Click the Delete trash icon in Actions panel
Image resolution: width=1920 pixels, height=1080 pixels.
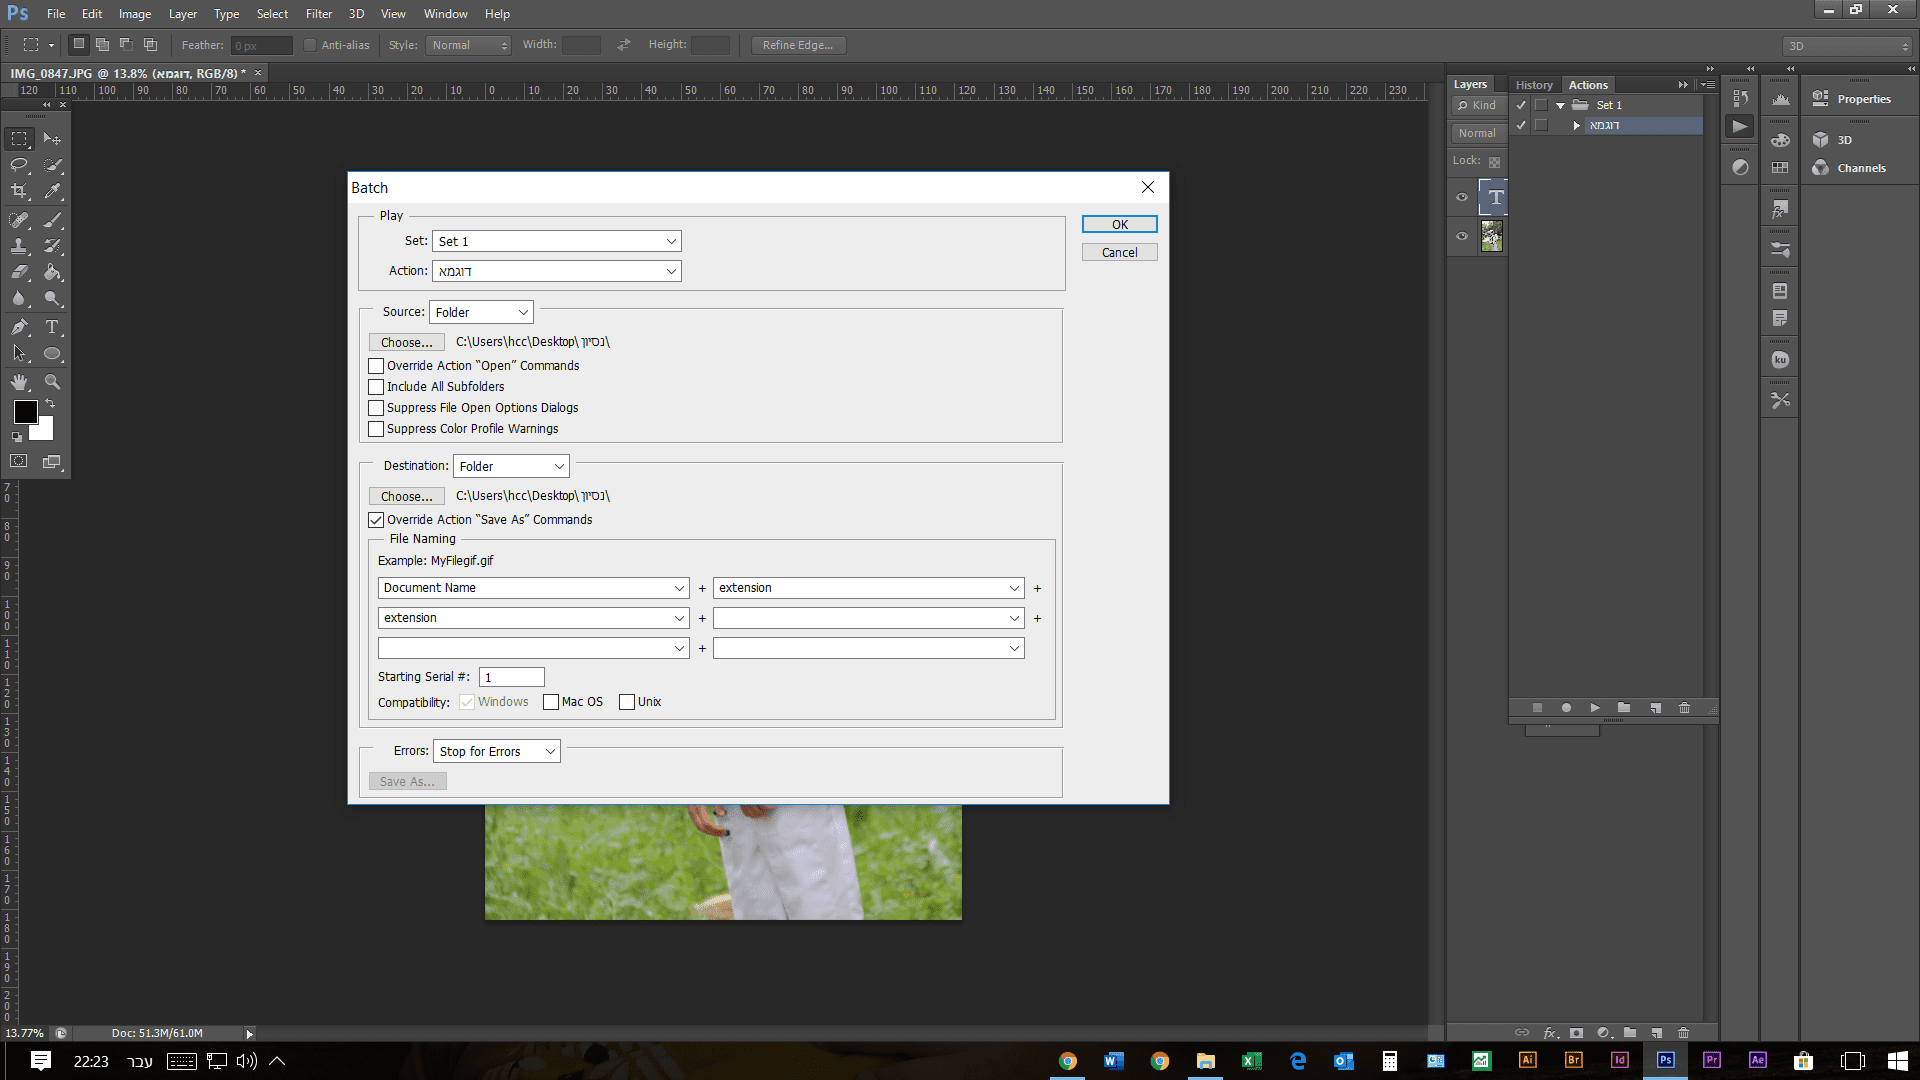pyautogui.click(x=1684, y=708)
